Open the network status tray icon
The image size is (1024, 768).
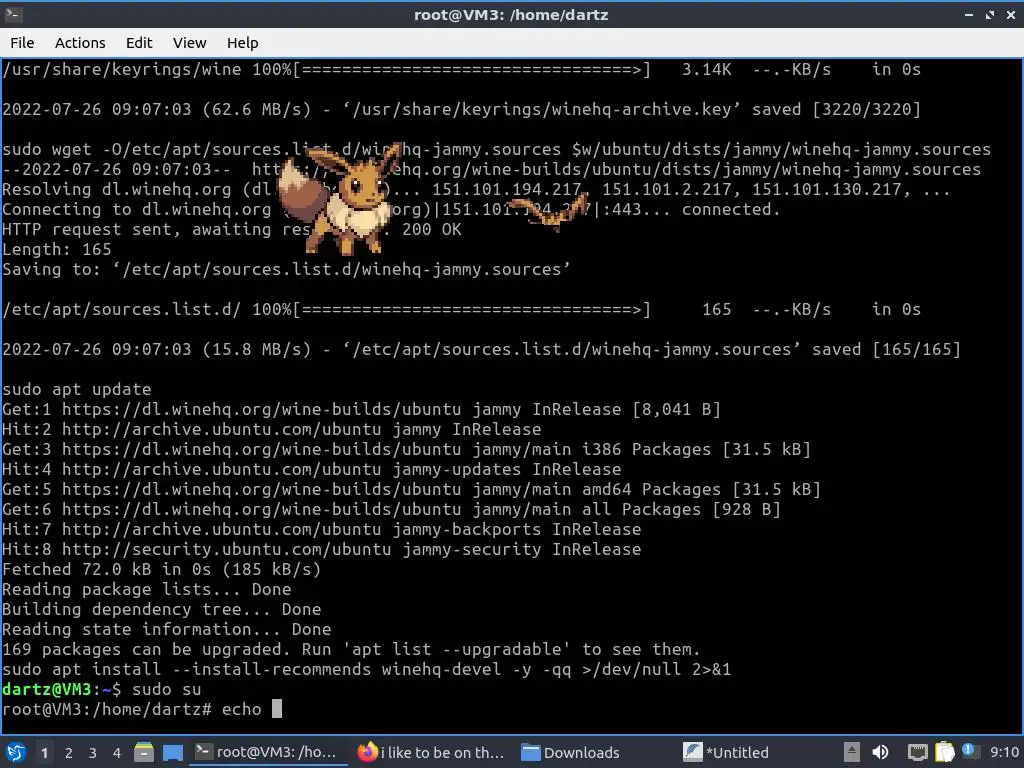click(918, 753)
